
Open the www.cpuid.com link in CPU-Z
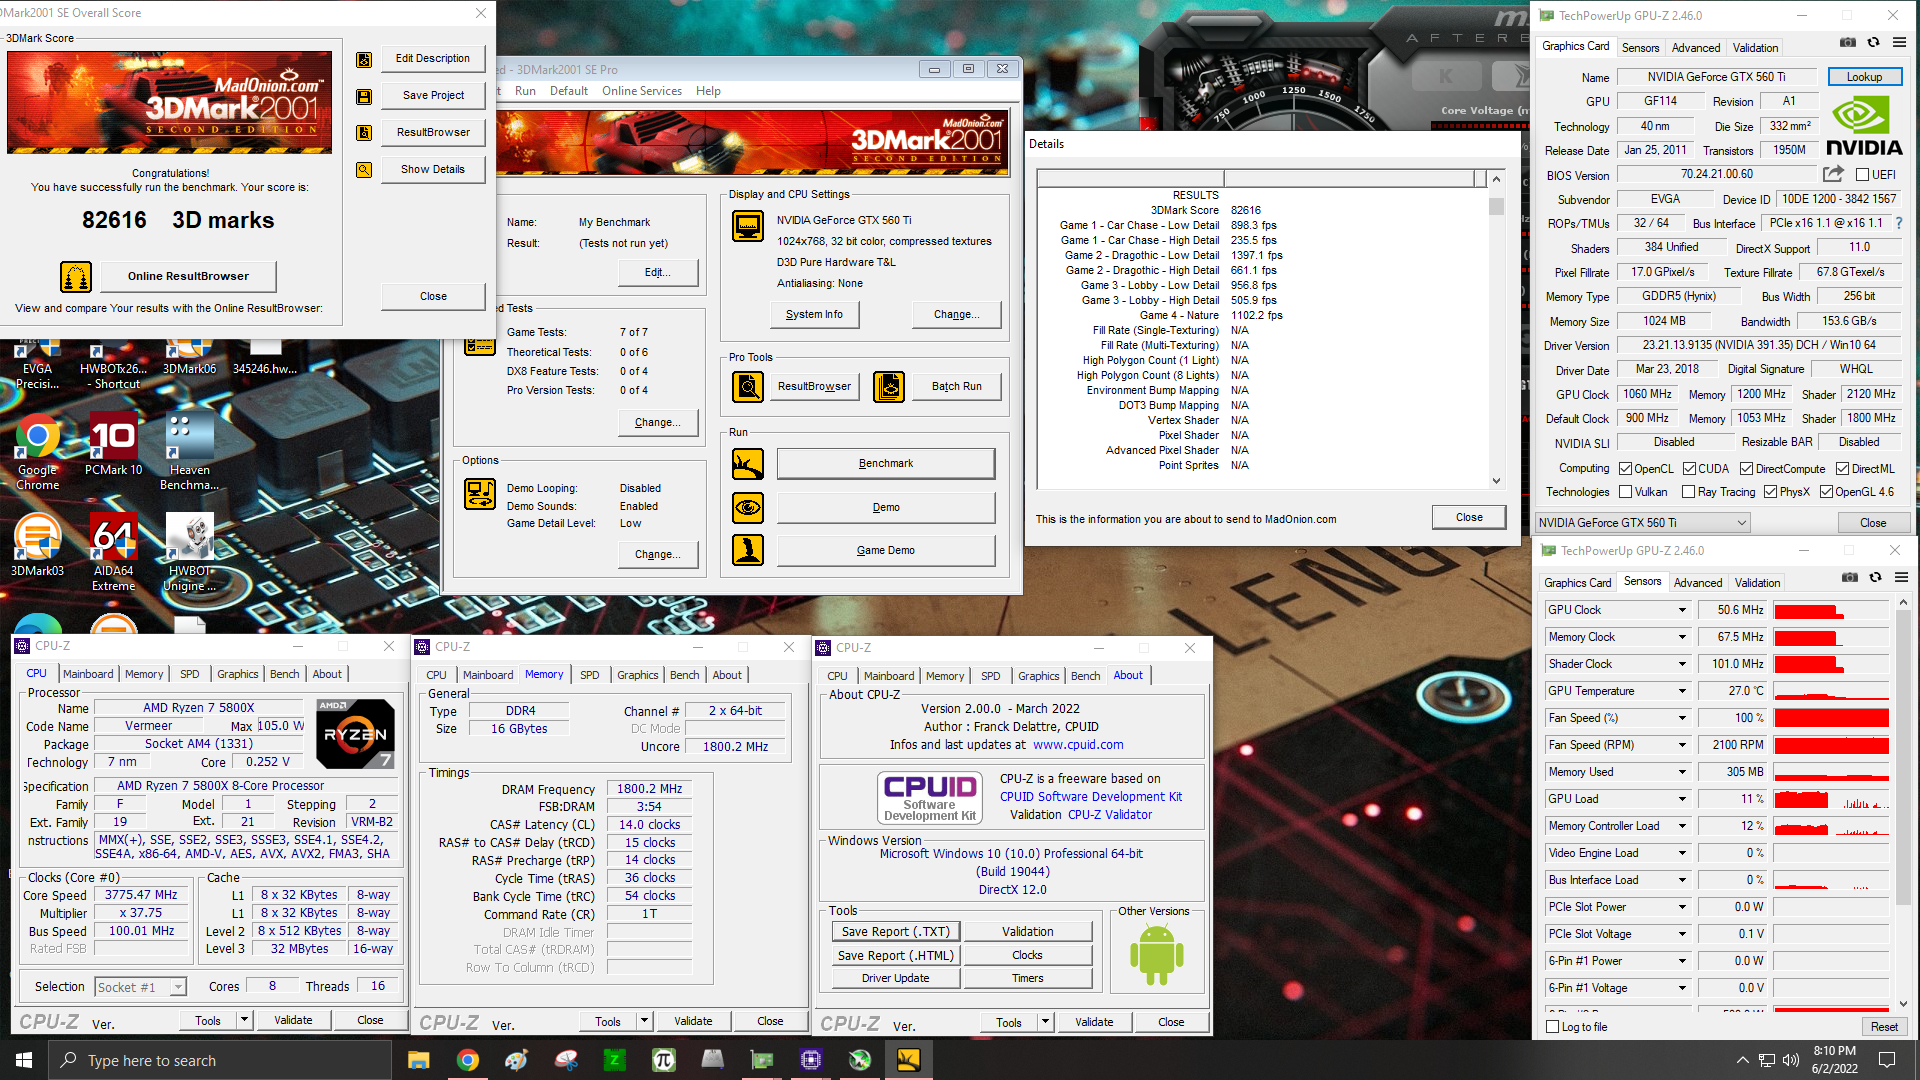point(1078,745)
